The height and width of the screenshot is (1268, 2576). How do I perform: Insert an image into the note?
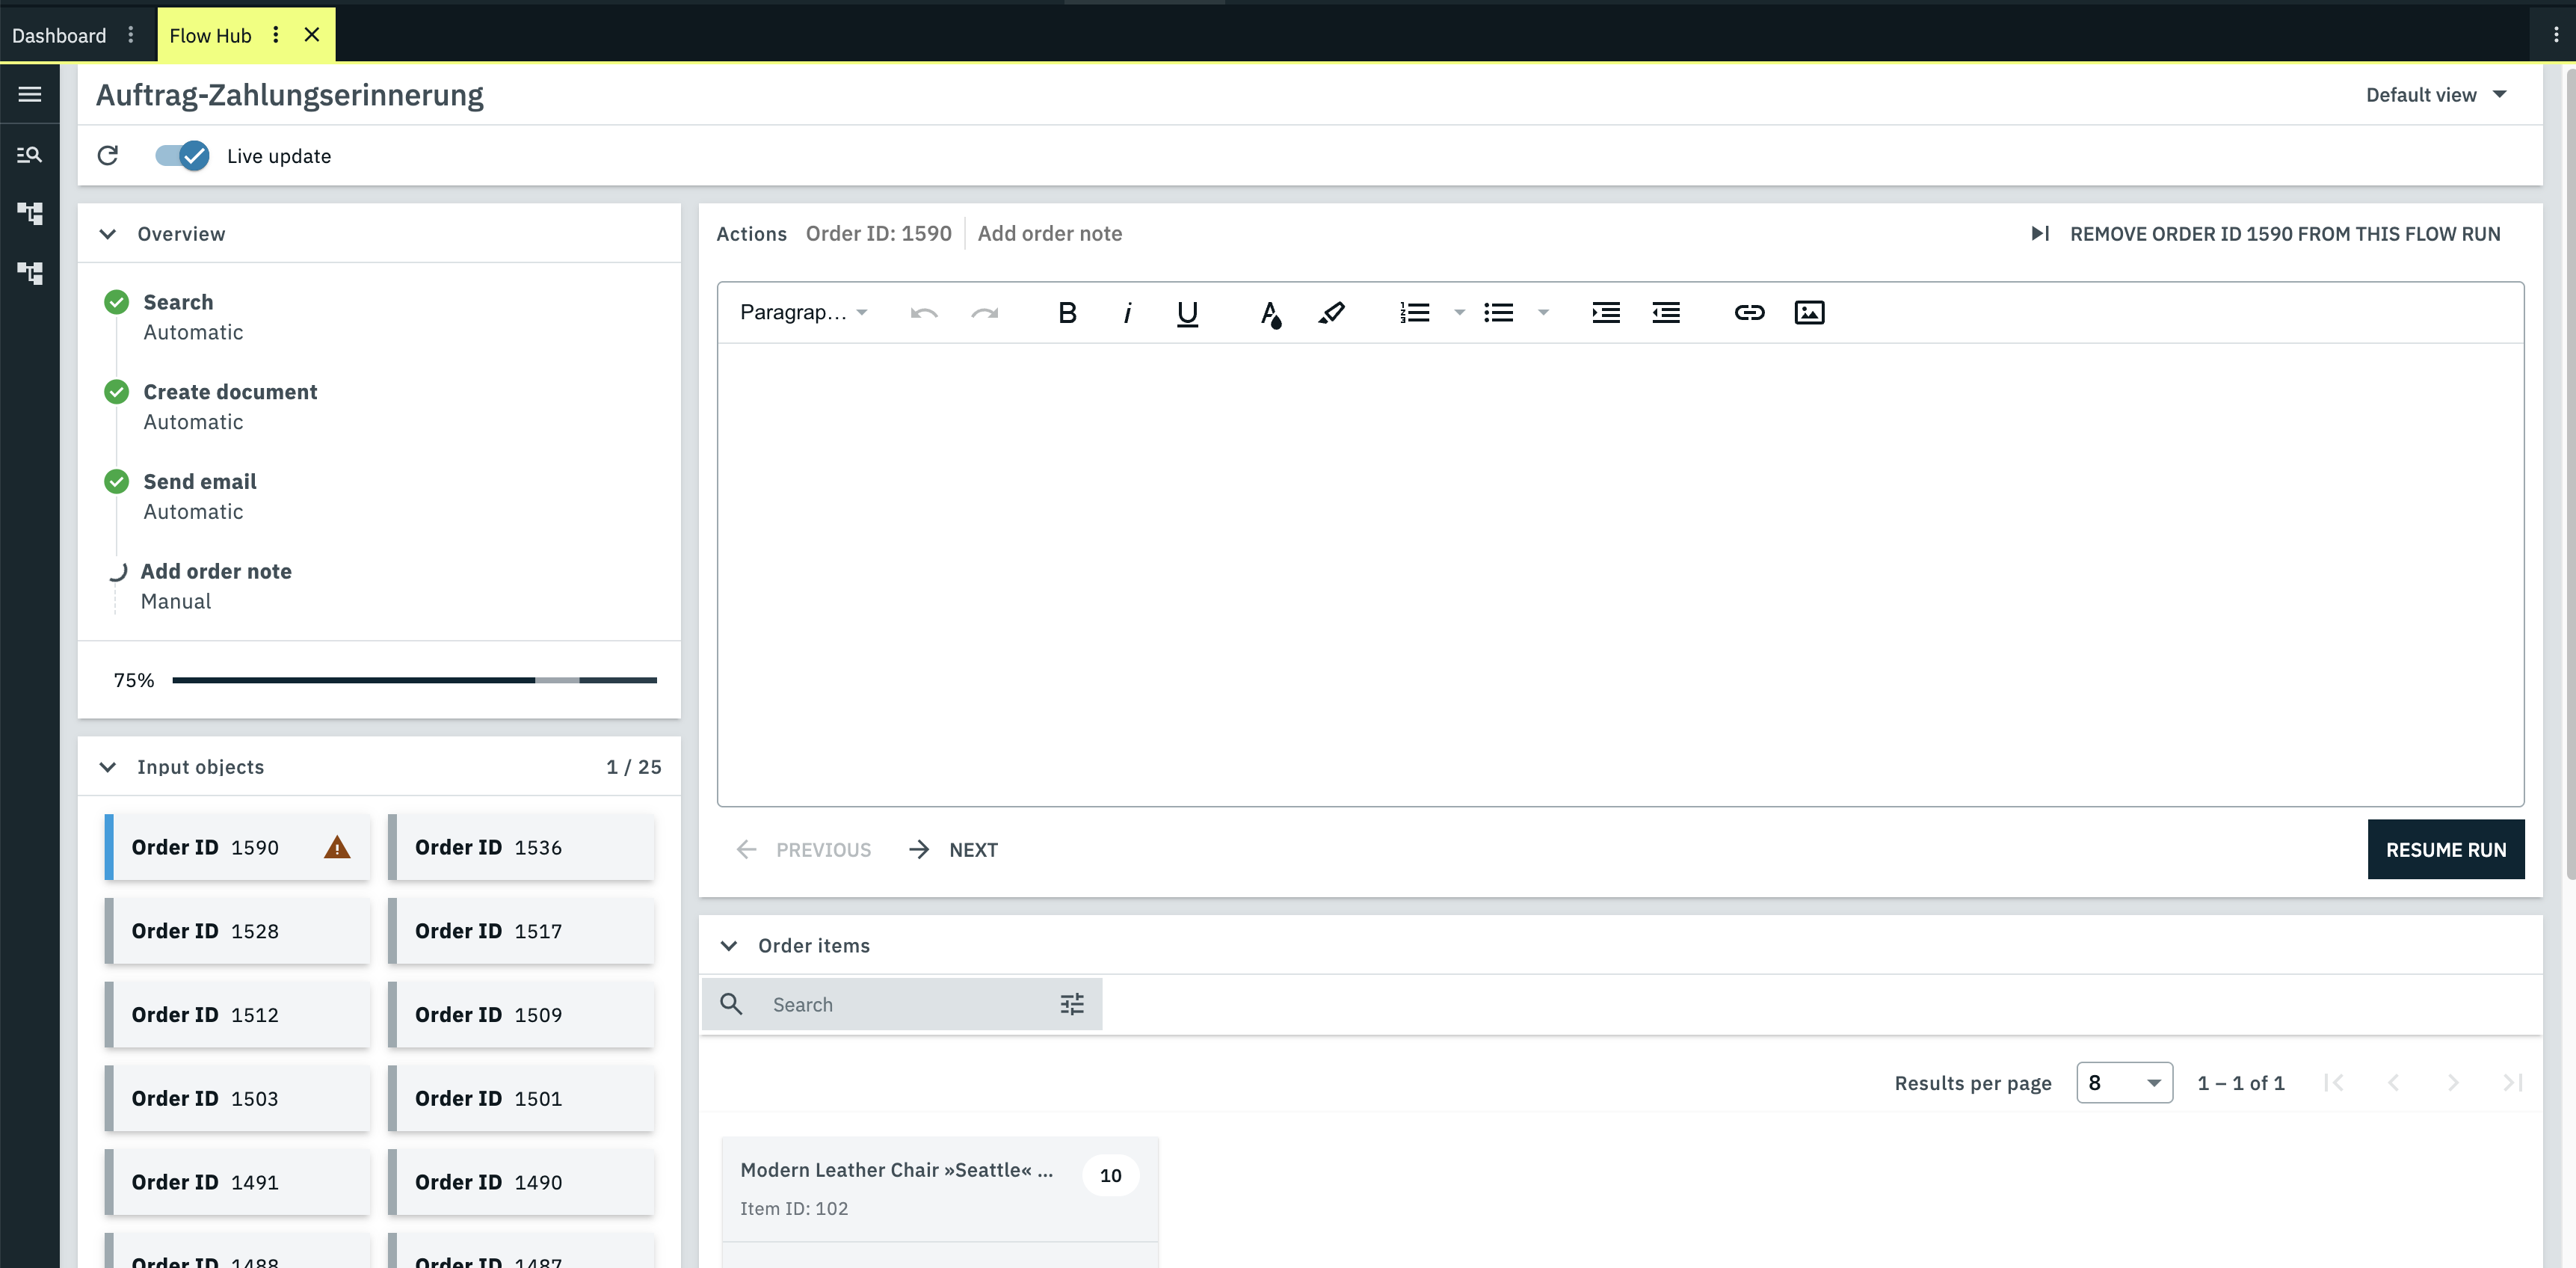coord(1809,313)
